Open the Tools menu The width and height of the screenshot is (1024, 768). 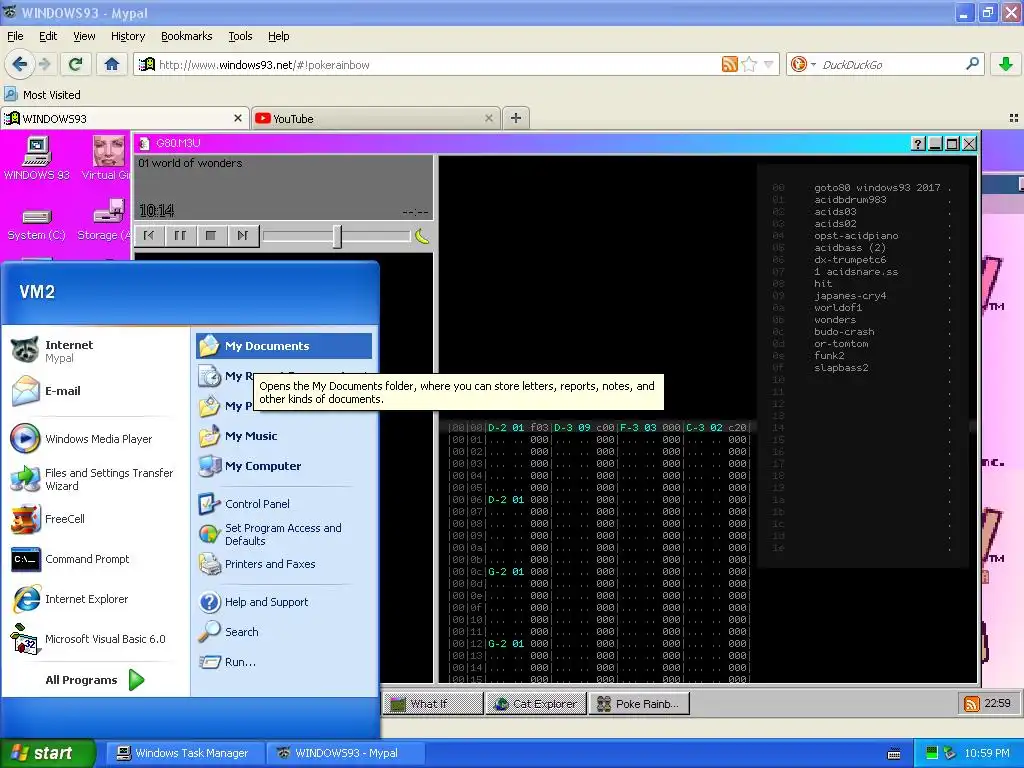tap(240, 36)
